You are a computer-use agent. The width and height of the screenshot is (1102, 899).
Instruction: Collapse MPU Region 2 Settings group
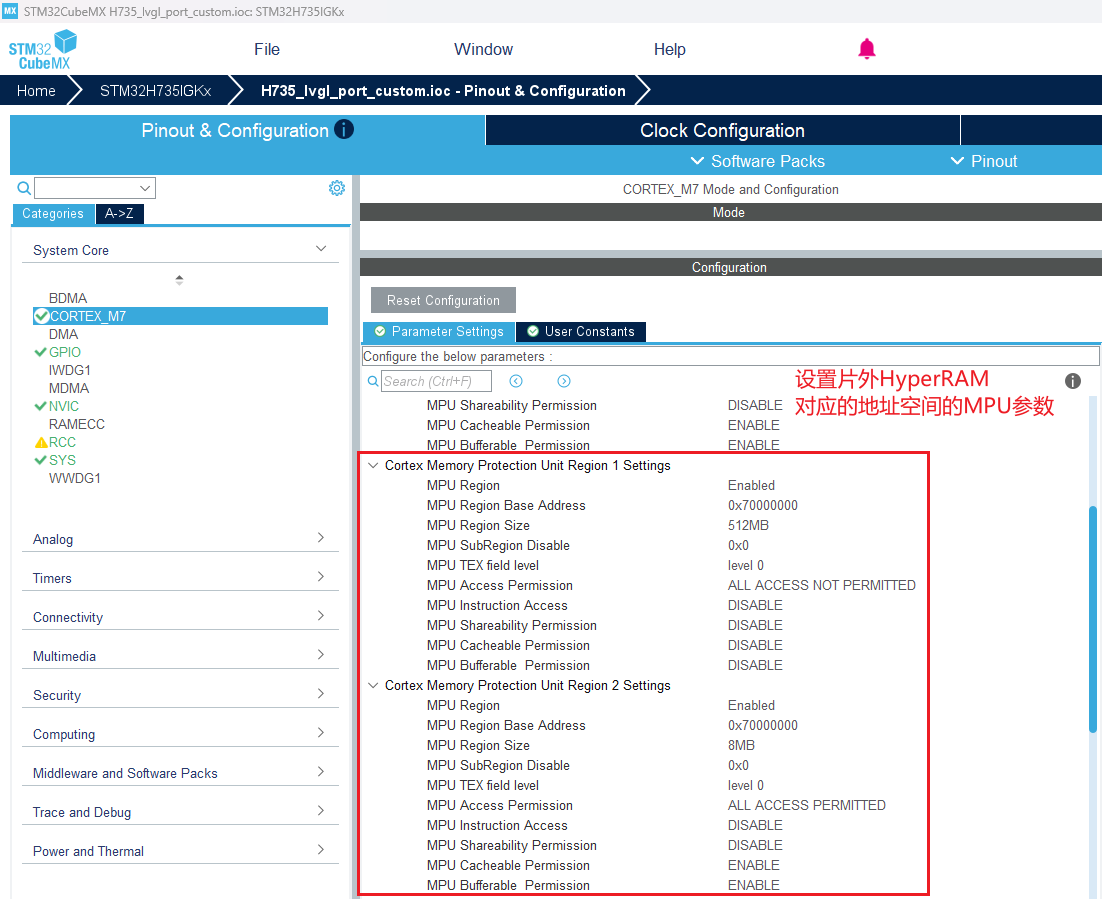tap(373, 685)
